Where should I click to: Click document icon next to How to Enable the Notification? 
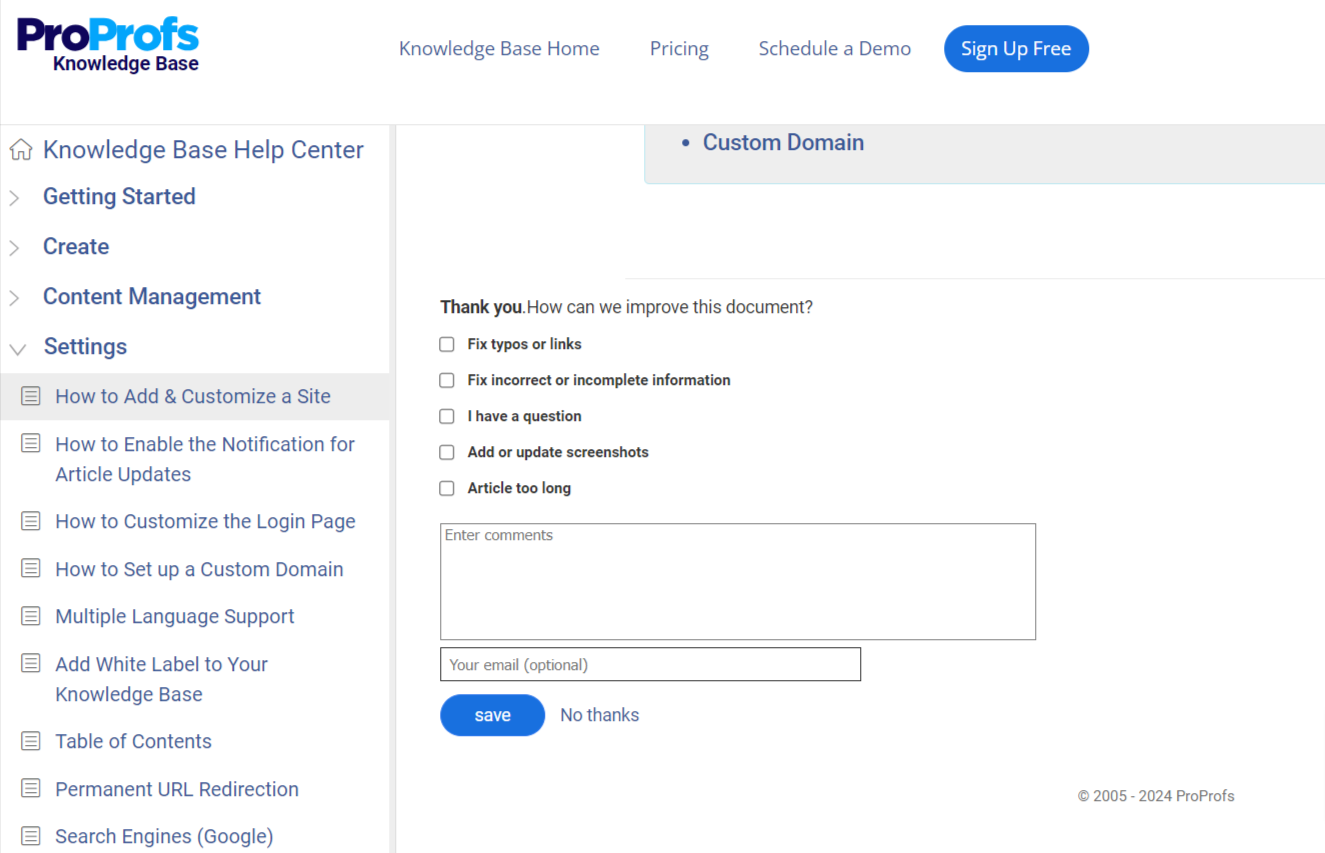31,443
